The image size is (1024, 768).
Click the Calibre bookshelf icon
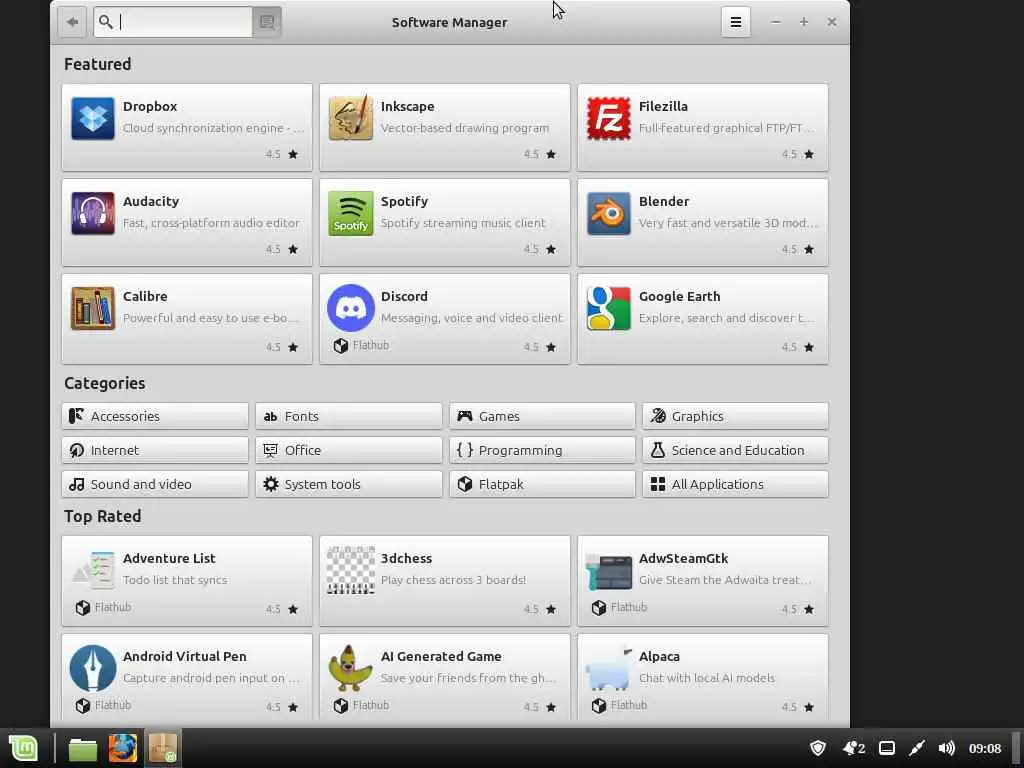[x=93, y=308]
